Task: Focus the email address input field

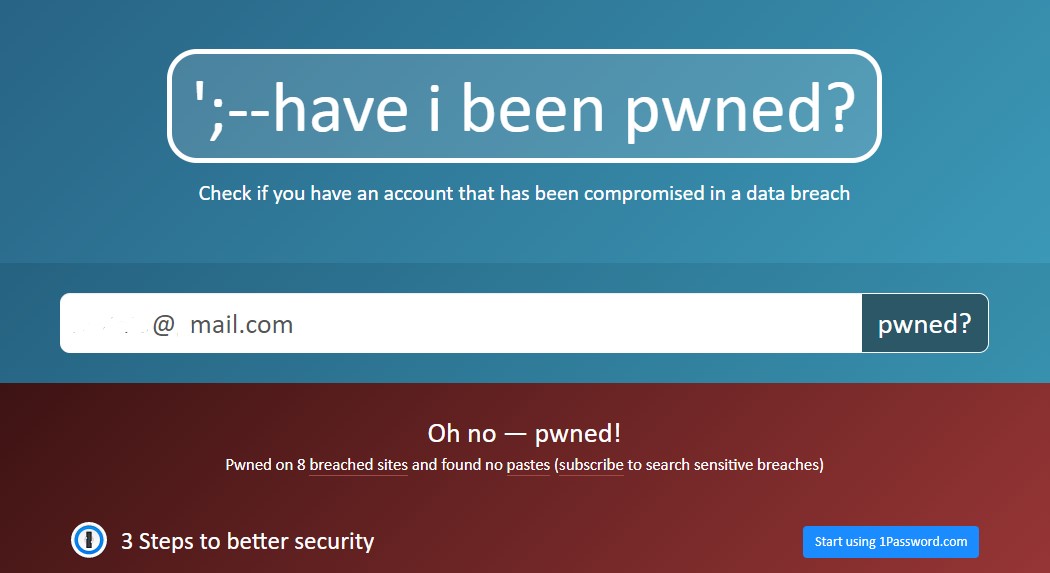Action: pos(461,323)
